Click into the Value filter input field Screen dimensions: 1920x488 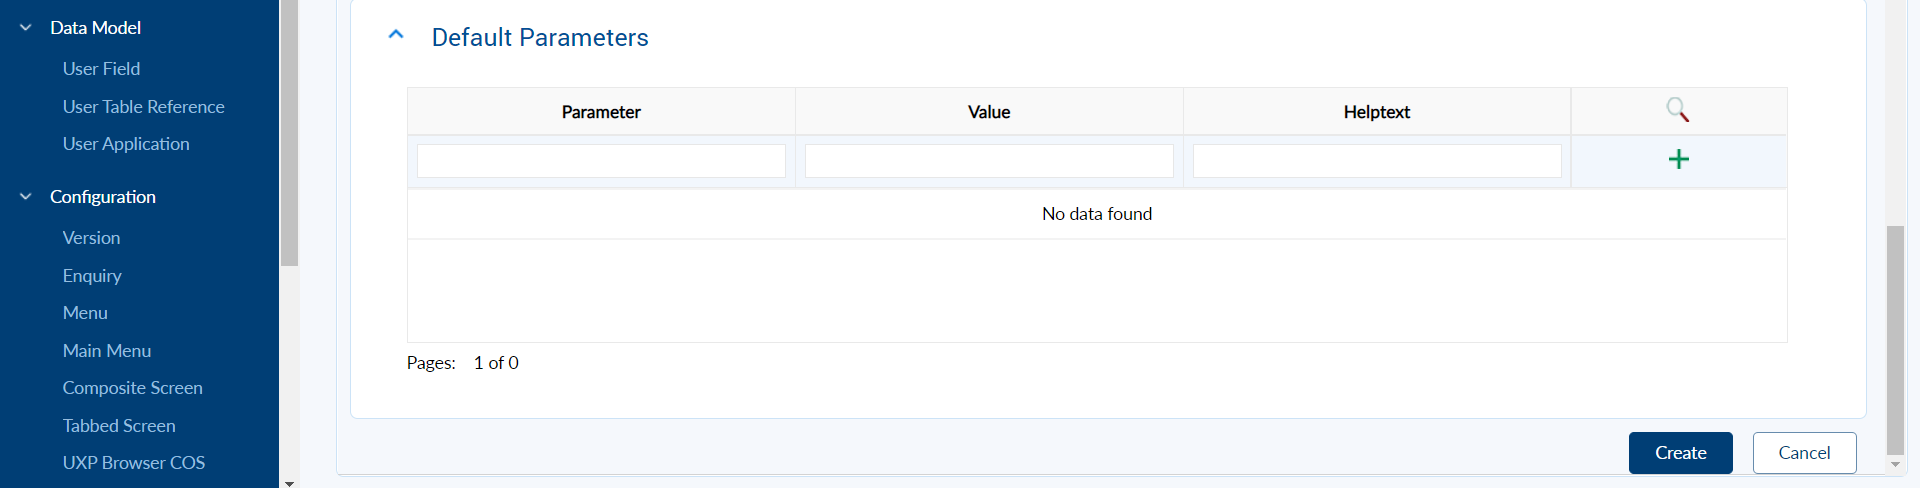click(x=989, y=161)
